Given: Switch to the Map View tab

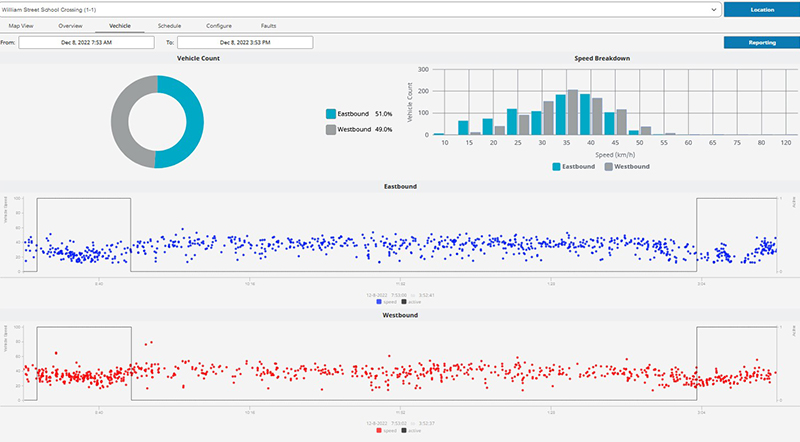Looking at the screenshot, I should pyautogui.click(x=21, y=24).
